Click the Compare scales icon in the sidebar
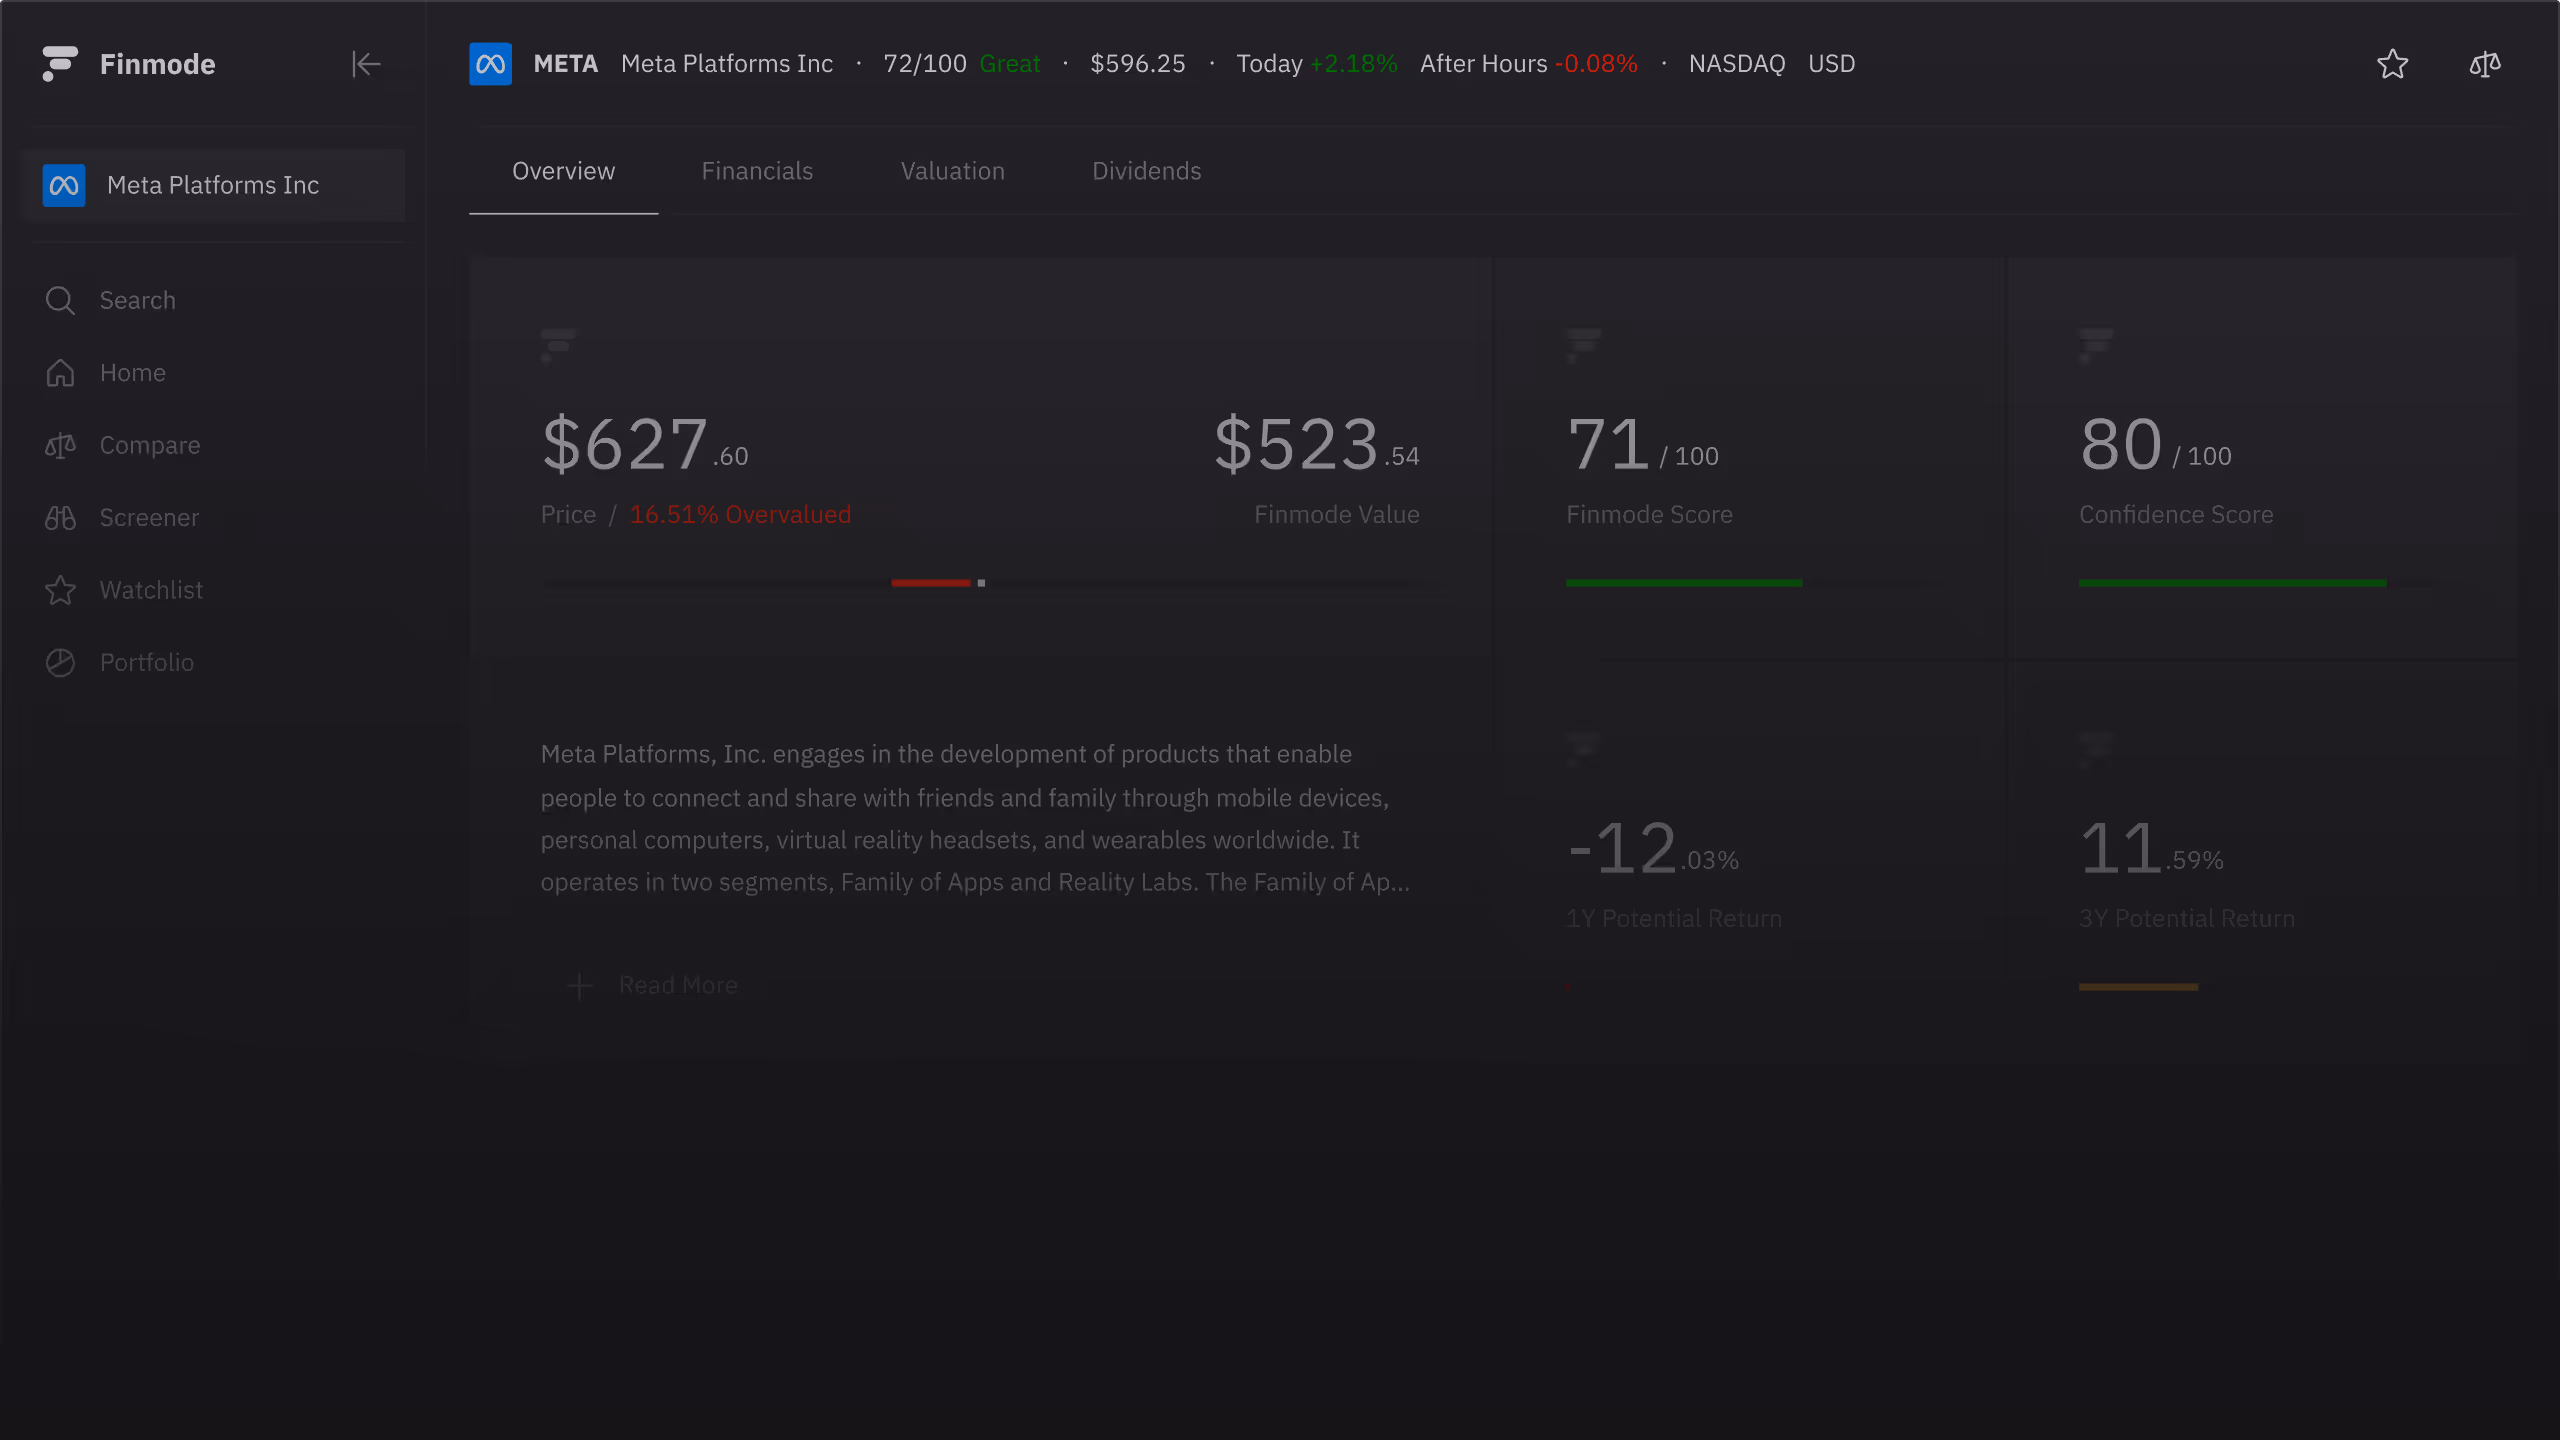The image size is (2560, 1440). pyautogui.click(x=60, y=445)
